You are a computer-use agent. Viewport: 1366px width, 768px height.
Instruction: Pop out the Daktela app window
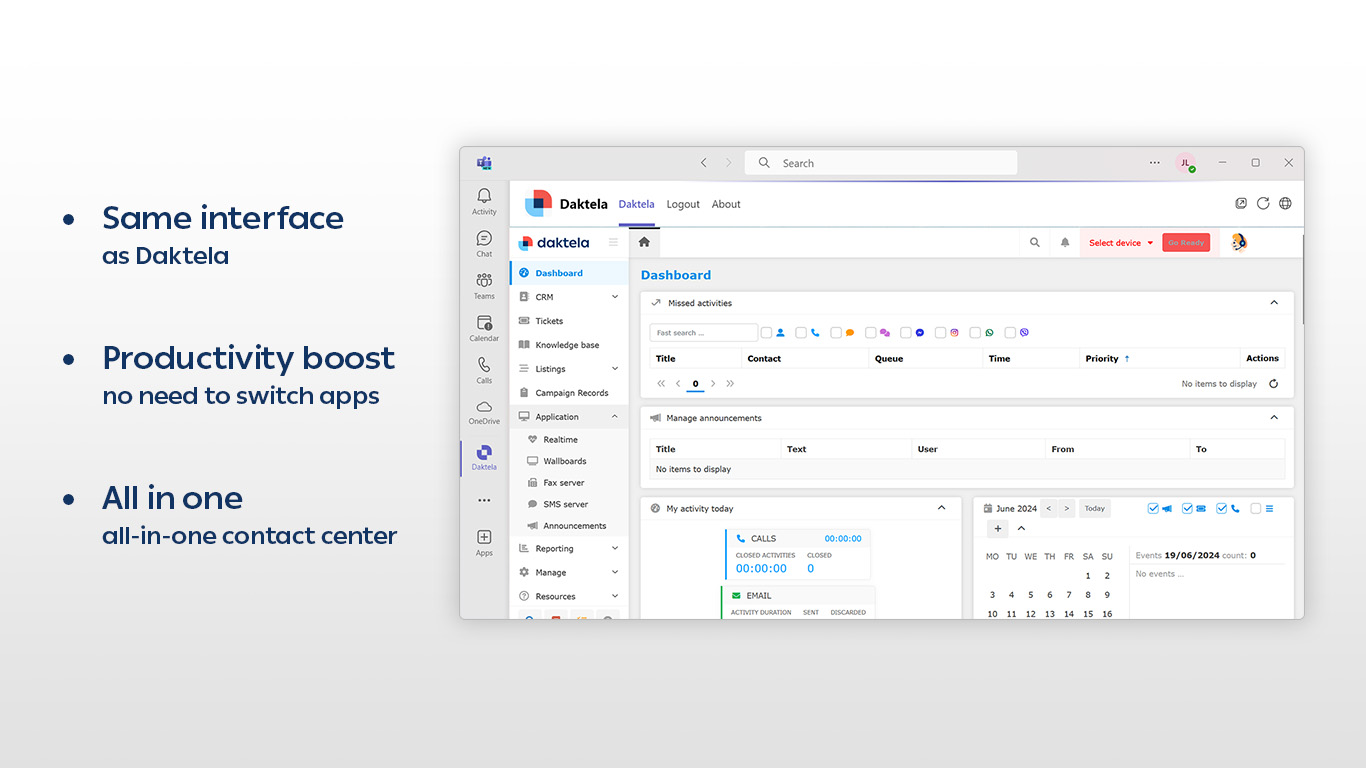[1241, 204]
